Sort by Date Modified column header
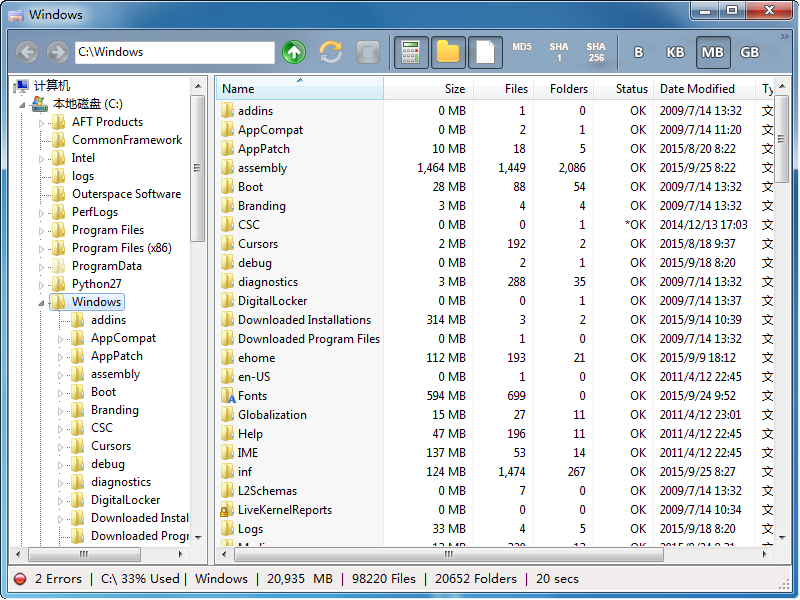 click(697, 89)
